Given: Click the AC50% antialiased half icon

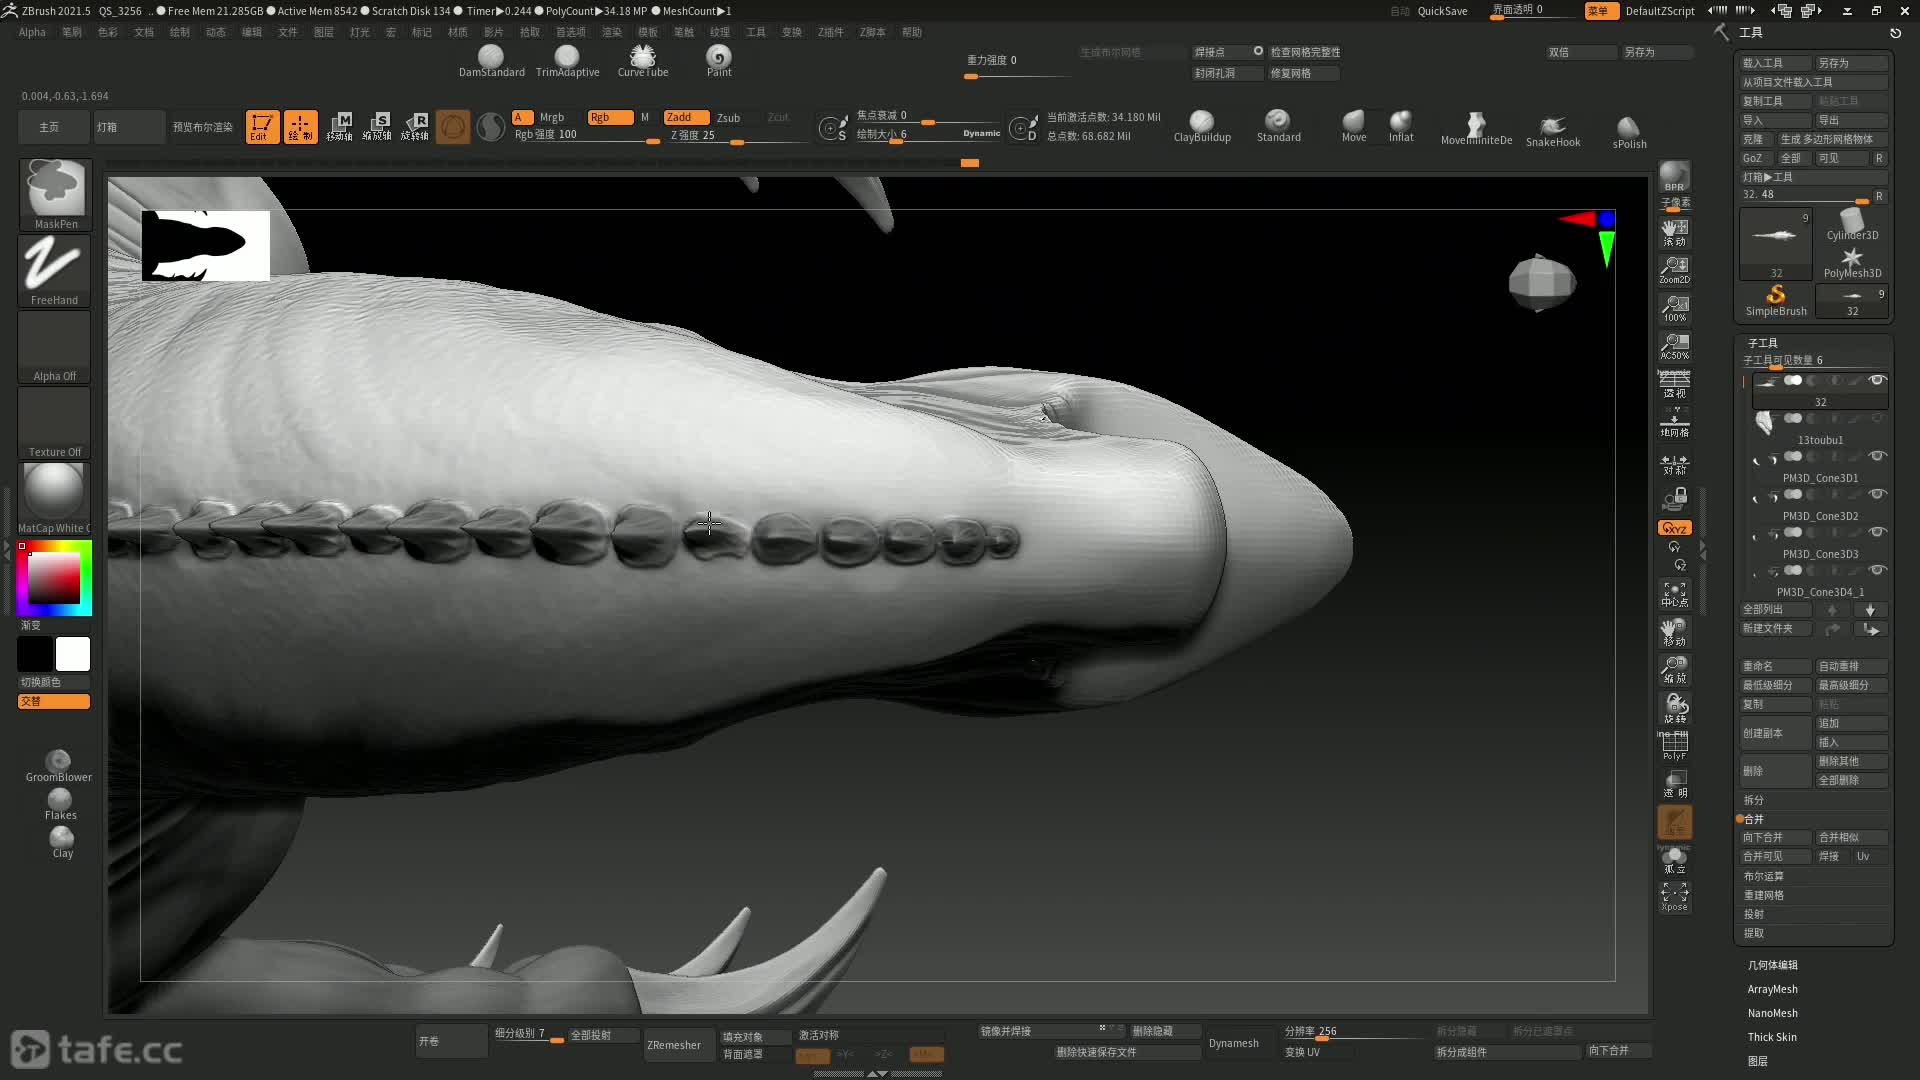Looking at the screenshot, I should 1674,346.
